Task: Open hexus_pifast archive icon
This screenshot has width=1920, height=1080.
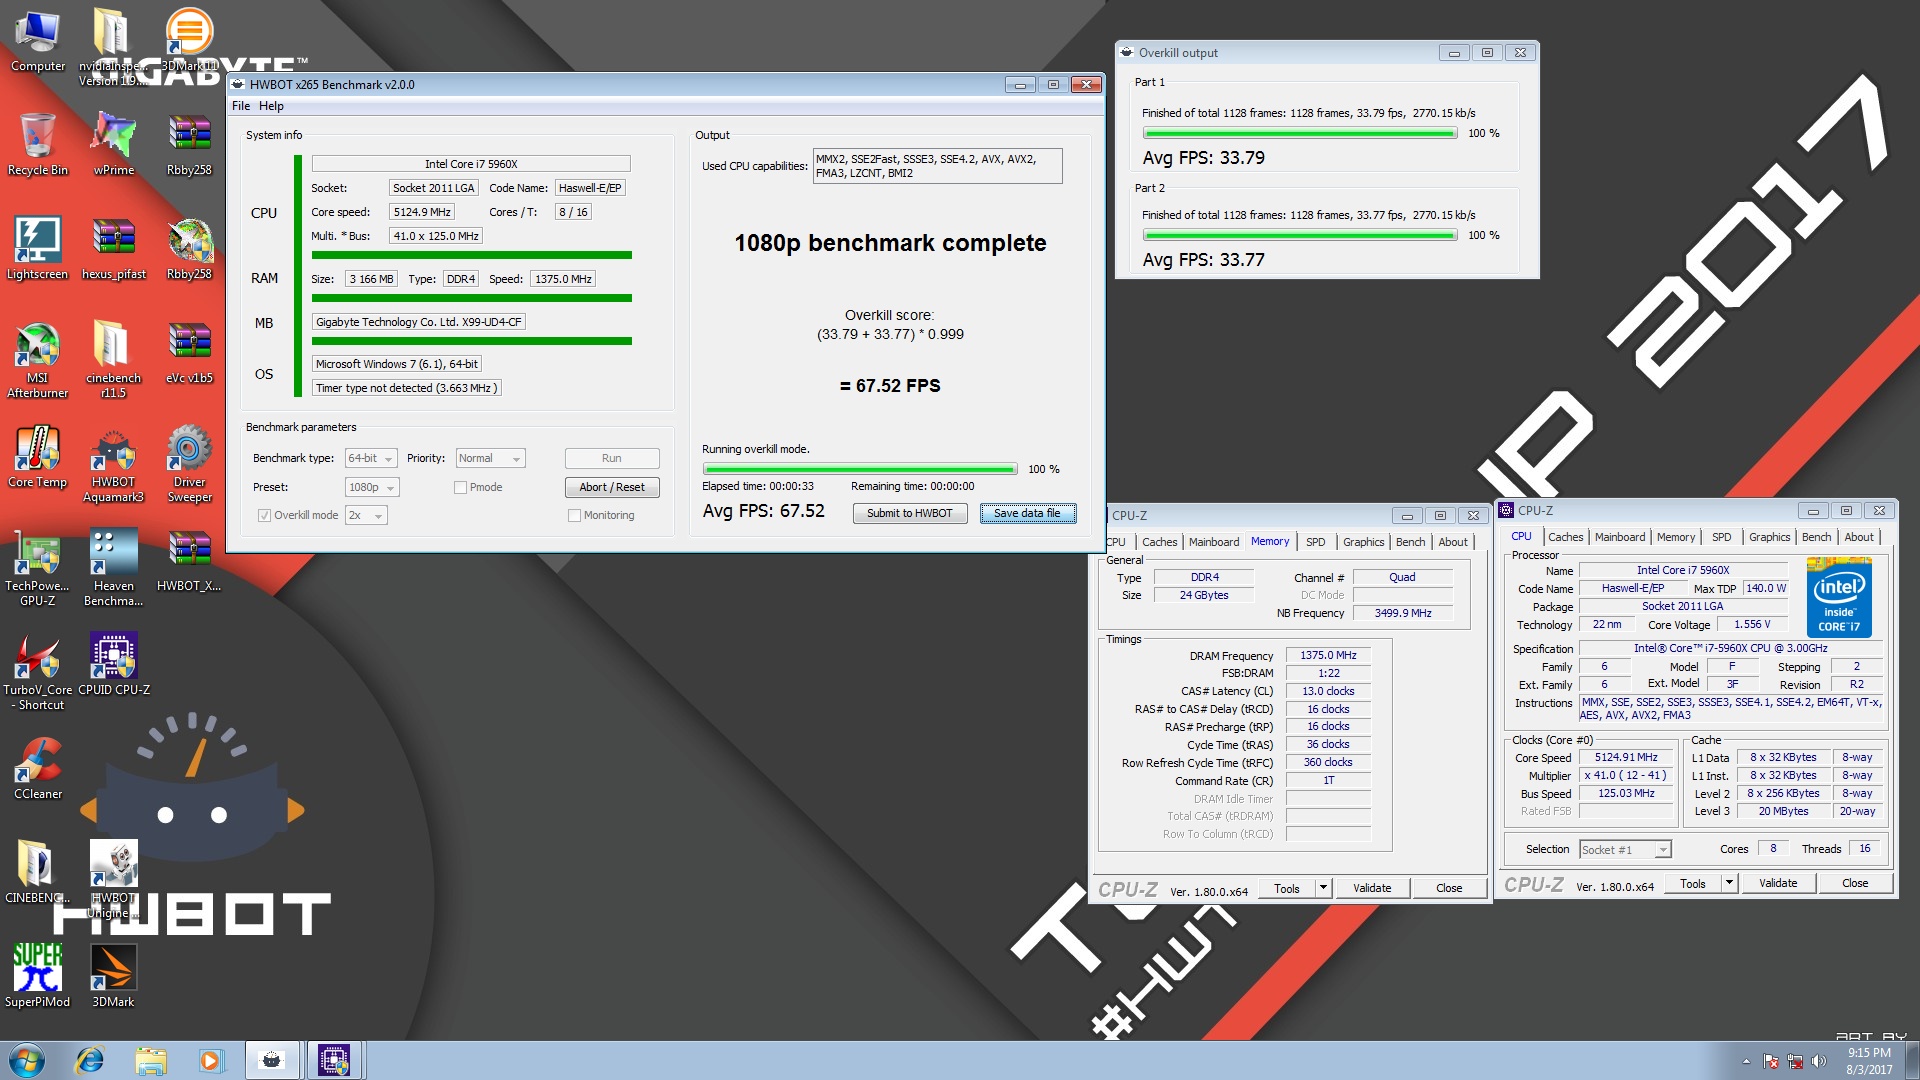Action: [x=113, y=248]
